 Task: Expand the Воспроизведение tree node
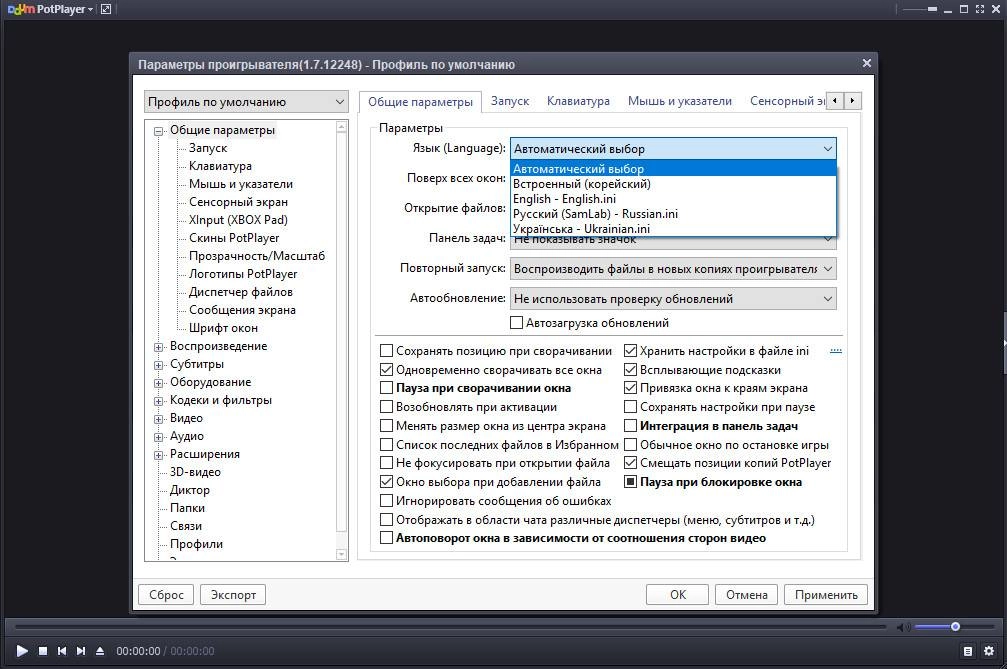click(158, 347)
